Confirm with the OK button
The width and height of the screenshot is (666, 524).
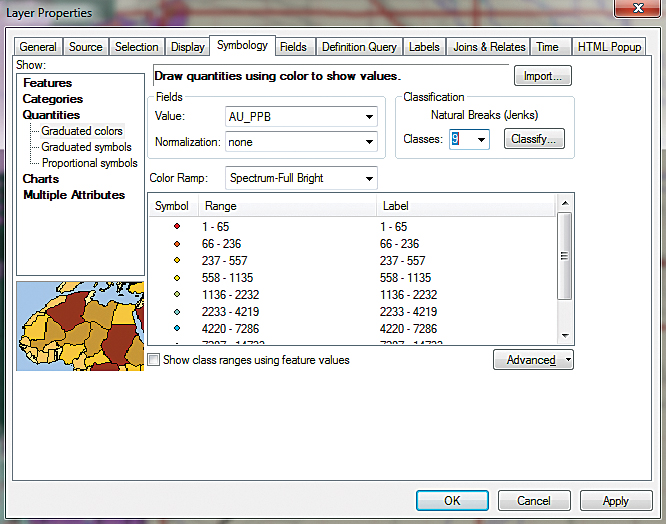tap(452, 501)
